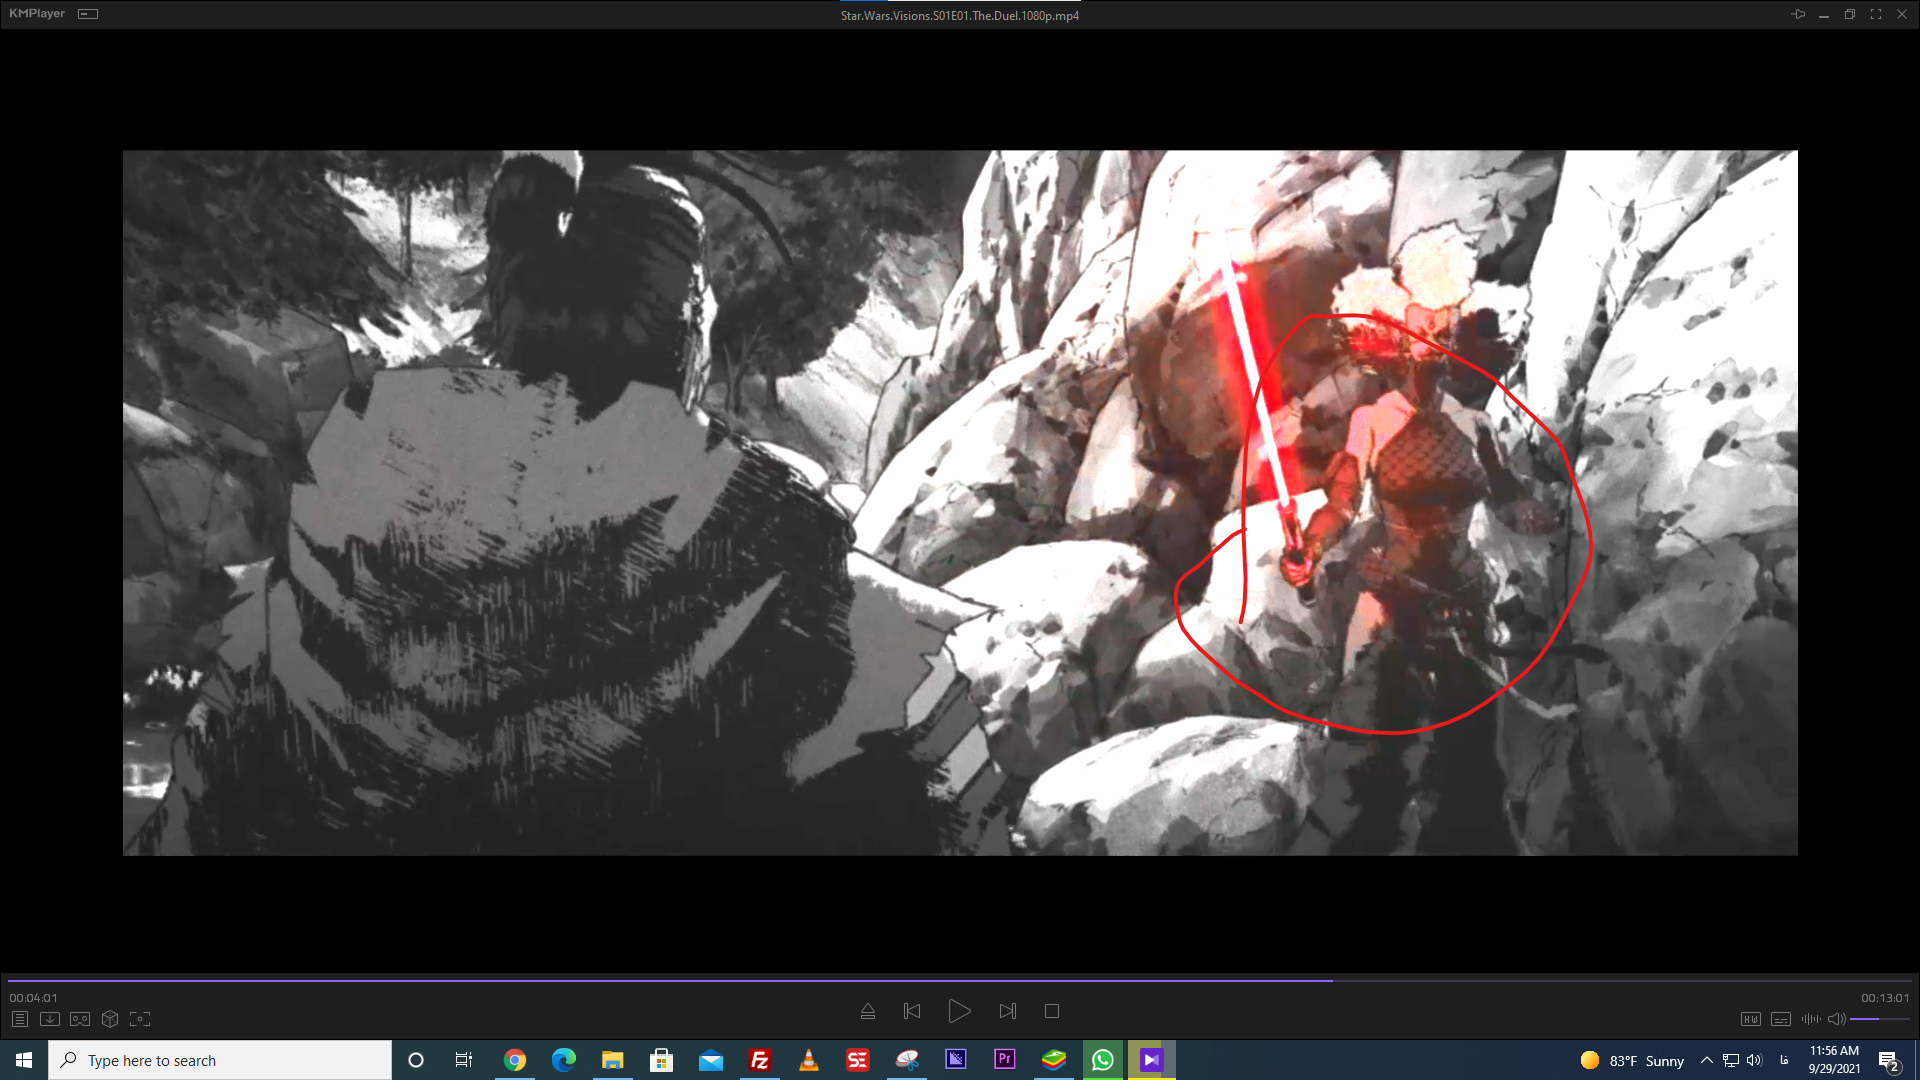Open the audio equalizer waveform icon

(1810, 1019)
